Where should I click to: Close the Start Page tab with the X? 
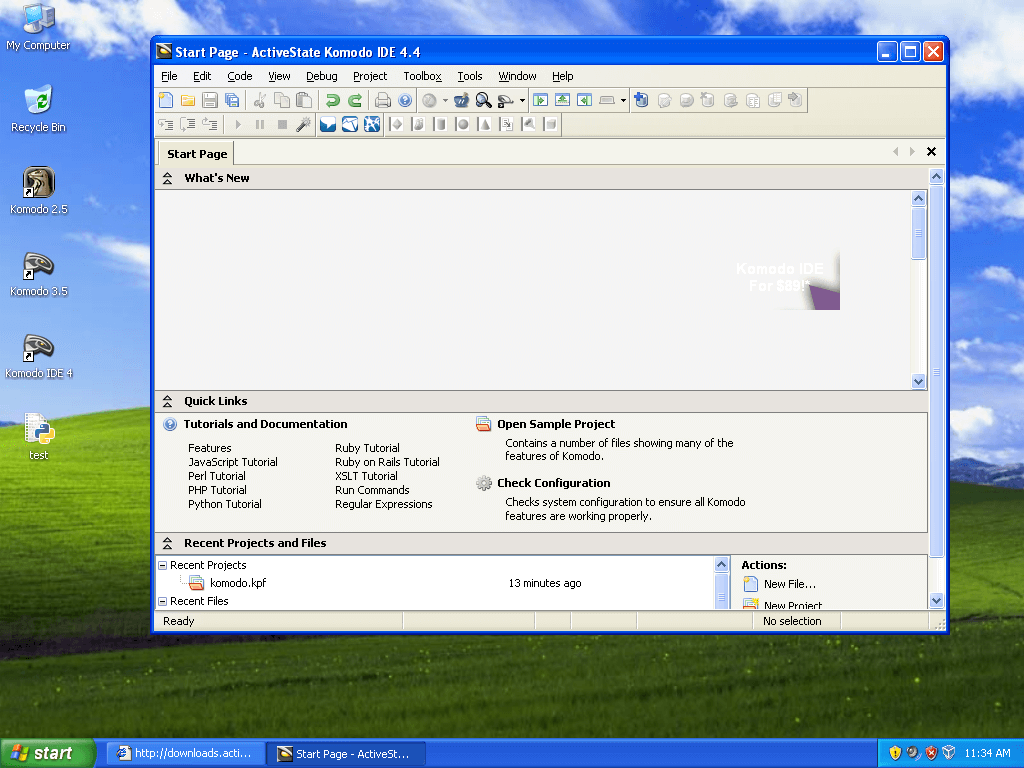931,152
